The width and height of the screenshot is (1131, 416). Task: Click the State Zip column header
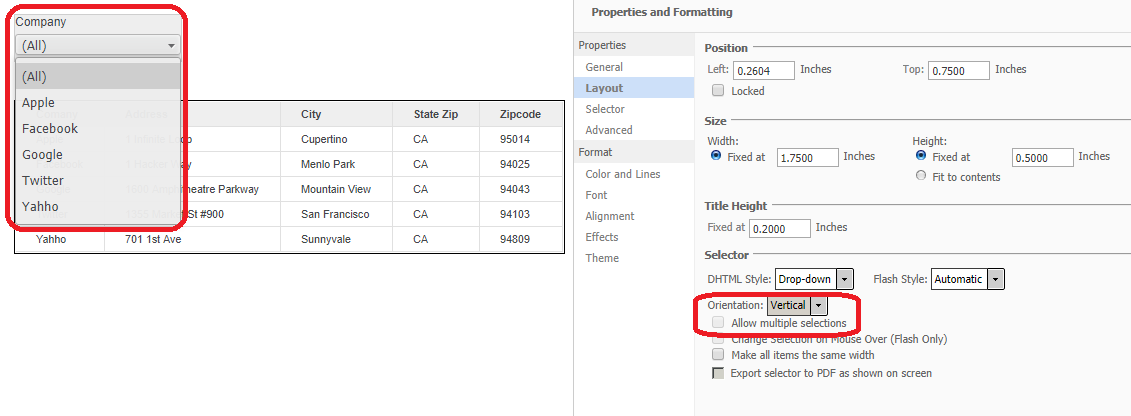pyautogui.click(x=436, y=114)
